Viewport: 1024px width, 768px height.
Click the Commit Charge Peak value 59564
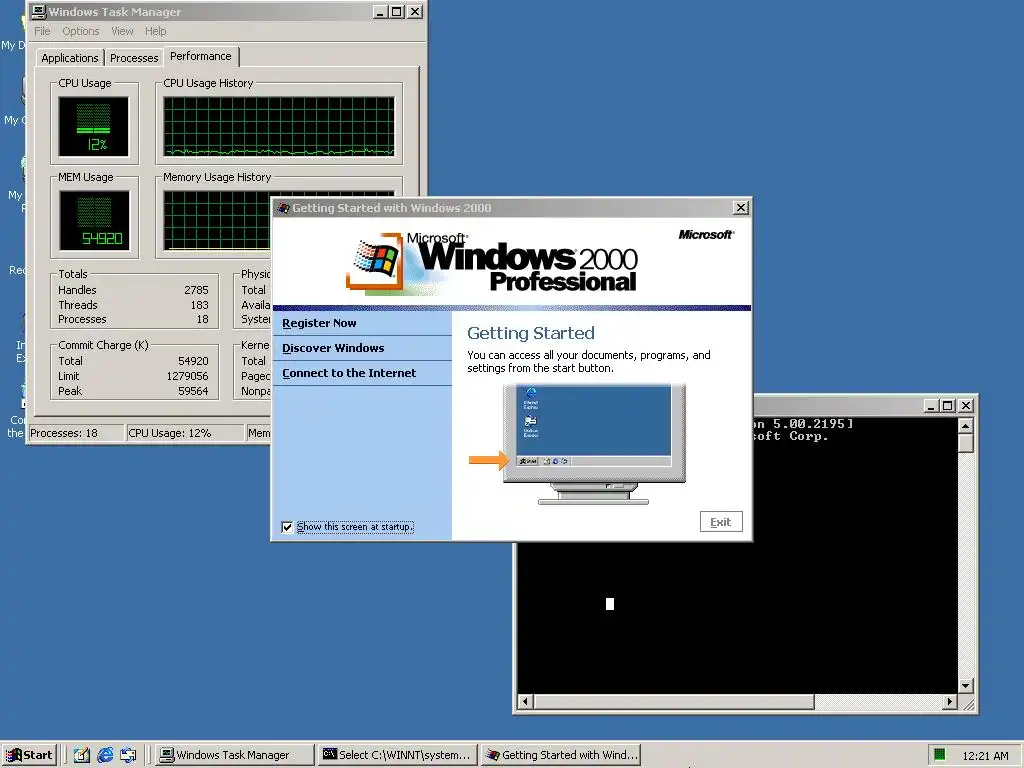tap(193, 391)
